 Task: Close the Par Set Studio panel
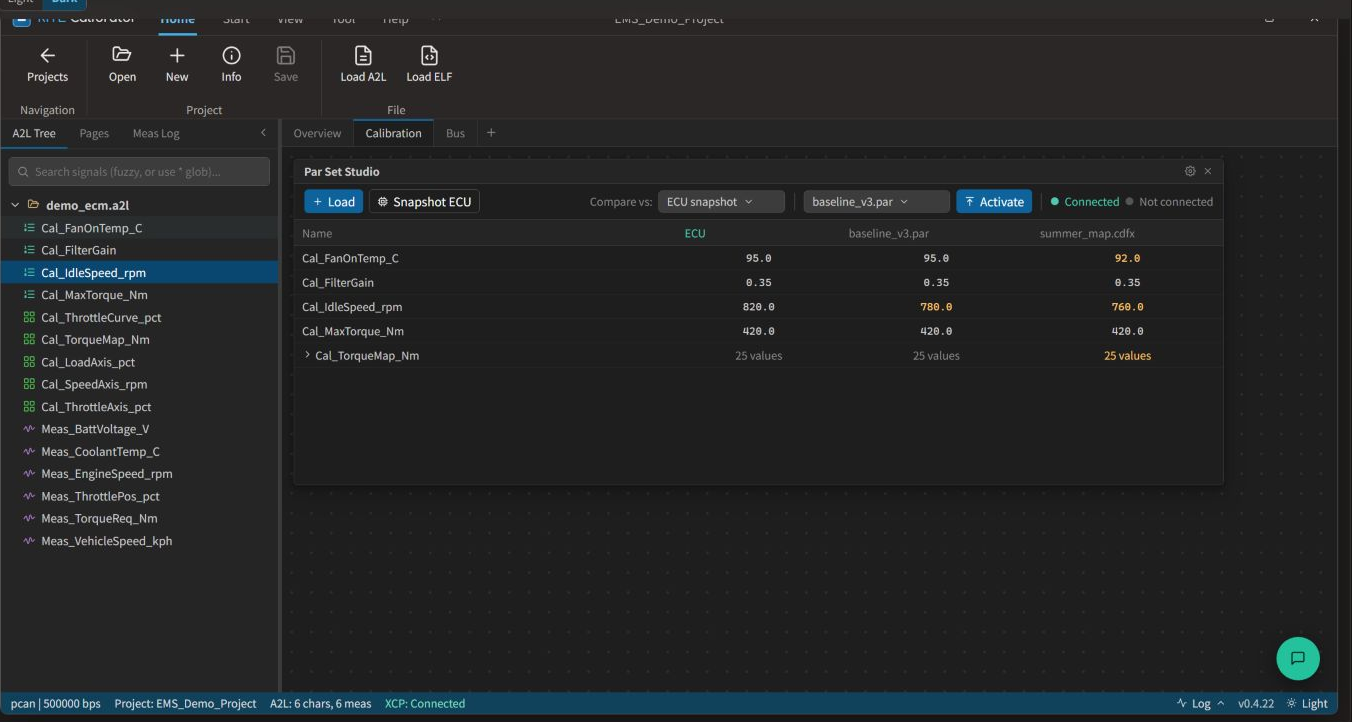point(1208,171)
